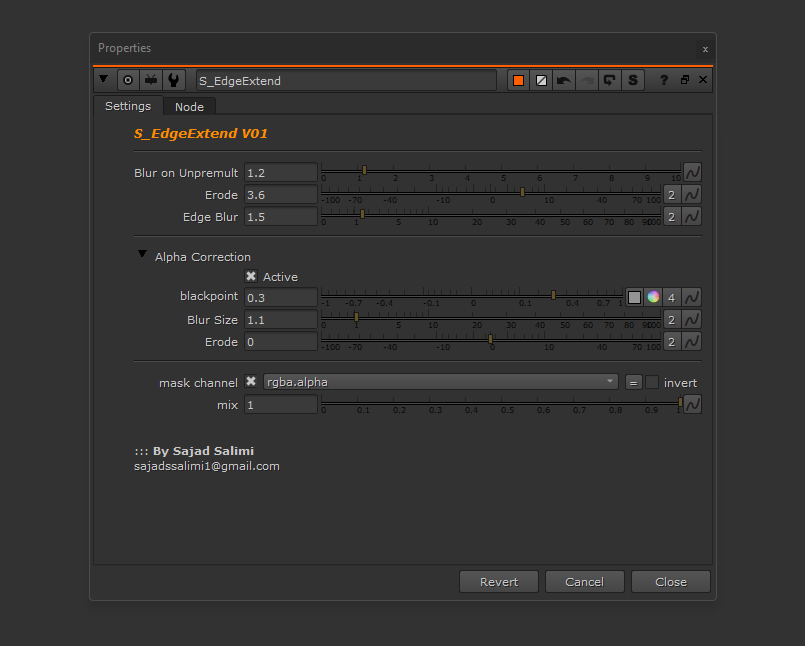Toggle the Active checkbox

pyautogui.click(x=251, y=277)
